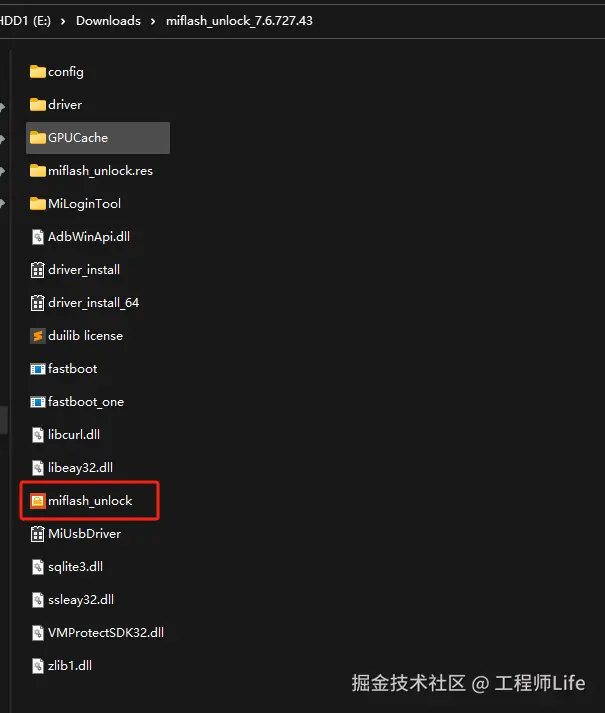
Task: Click the VMProtectSDK32.dll file icon
Action: click(38, 633)
